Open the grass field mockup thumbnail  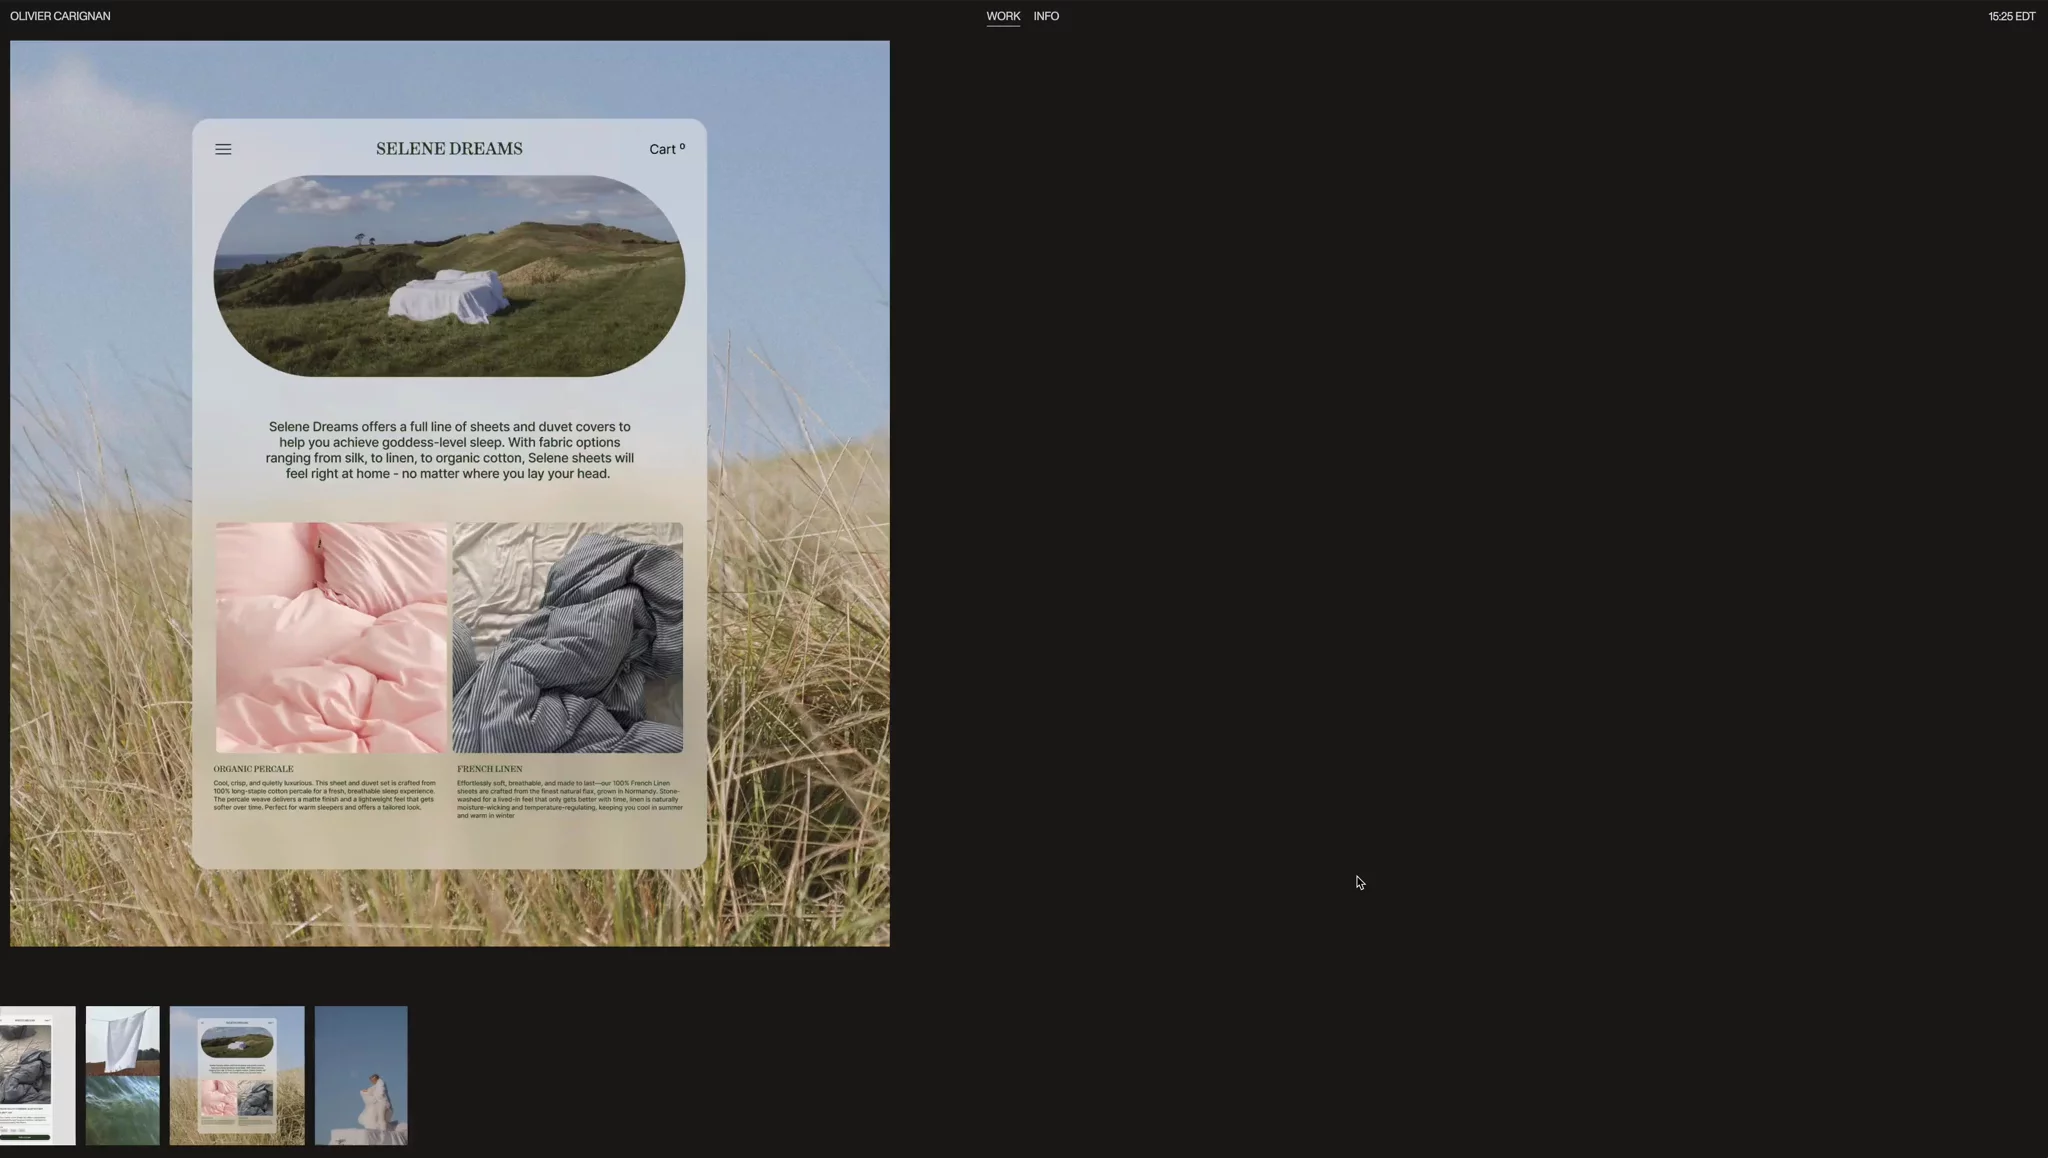(237, 1075)
